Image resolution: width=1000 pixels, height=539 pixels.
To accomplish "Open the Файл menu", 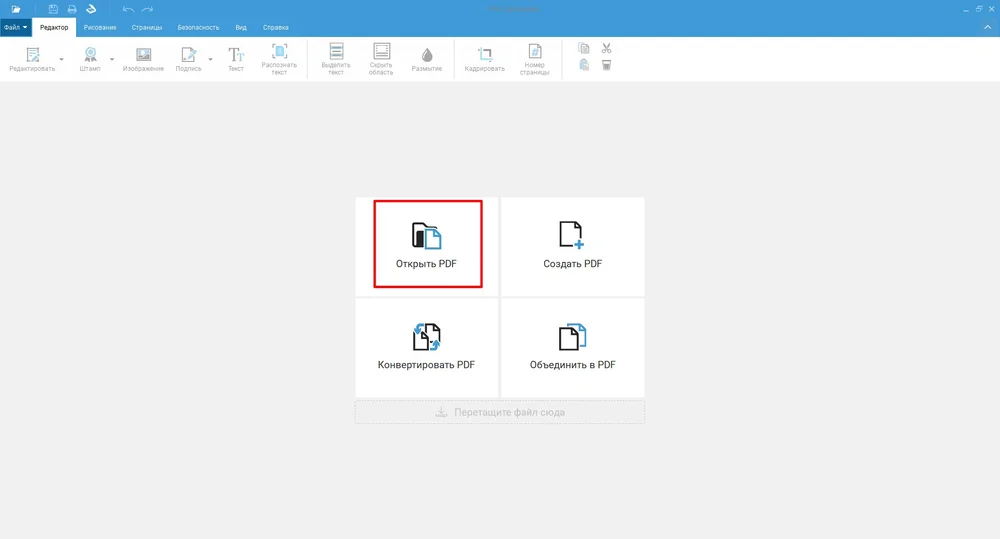I will 15,27.
